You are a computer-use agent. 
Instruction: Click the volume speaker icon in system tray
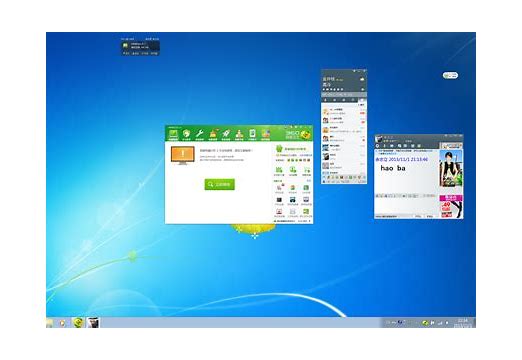447,323
